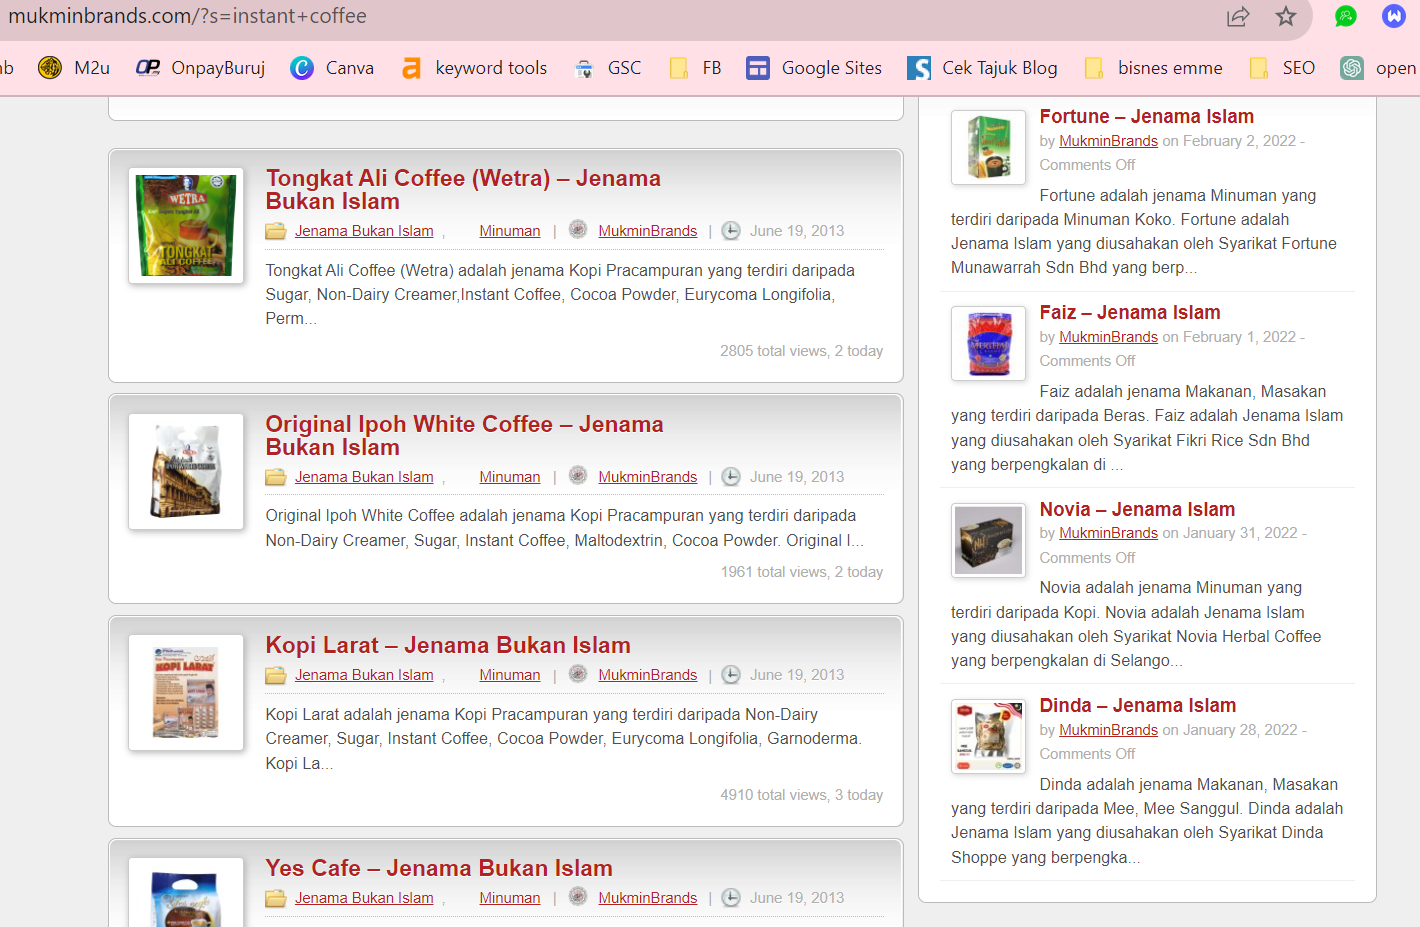This screenshot has width=1420, height=927.
Task: Click Original Ipoh White Coffee thumbnail
Action: (186, 471)
